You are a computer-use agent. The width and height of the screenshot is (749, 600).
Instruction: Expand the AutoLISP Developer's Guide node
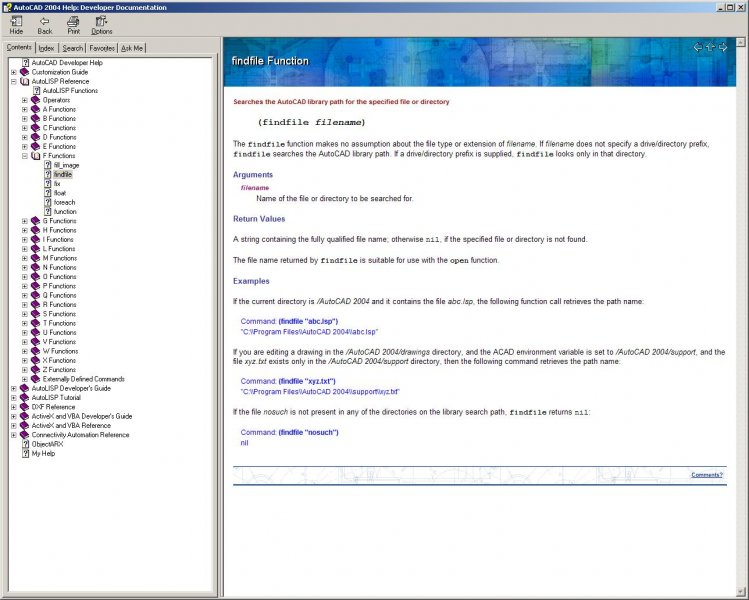[13, 388]
